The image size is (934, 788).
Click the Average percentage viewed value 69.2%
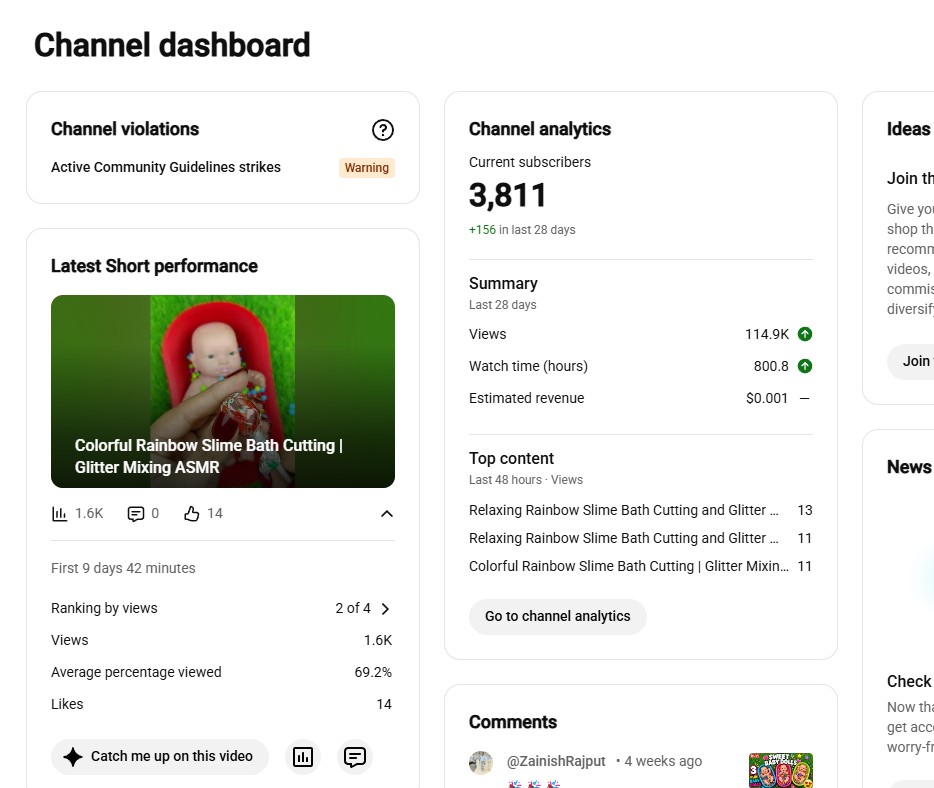[373, 672]
